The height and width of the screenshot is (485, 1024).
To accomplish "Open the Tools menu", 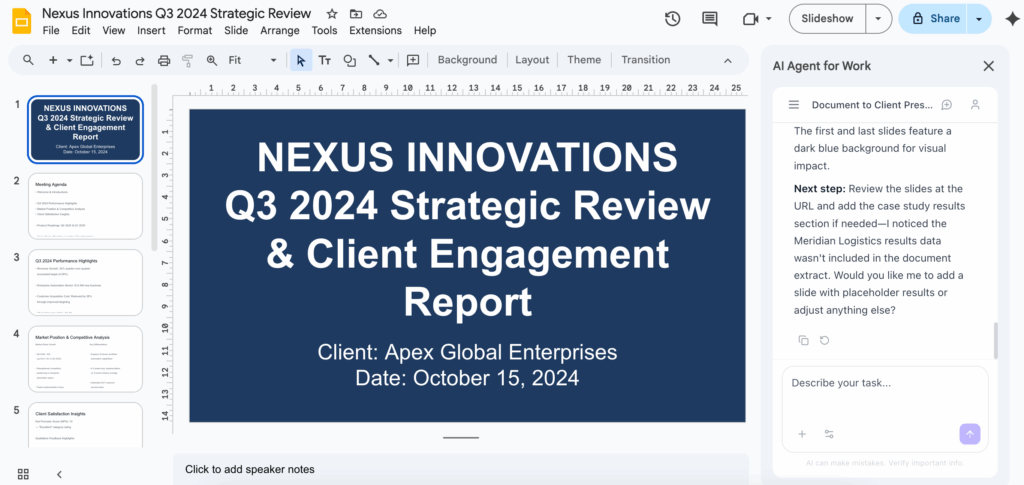I will click(x=325, y=30).
